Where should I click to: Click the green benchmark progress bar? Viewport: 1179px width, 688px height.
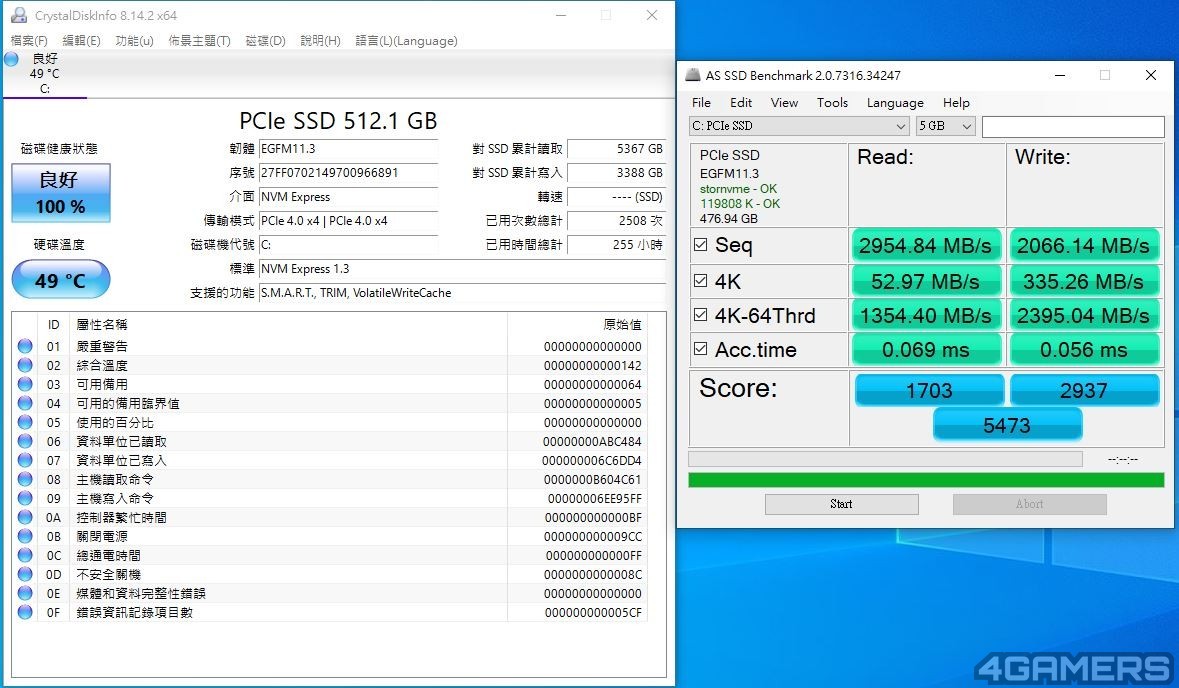pyautogui.click(x=926, y=480)
